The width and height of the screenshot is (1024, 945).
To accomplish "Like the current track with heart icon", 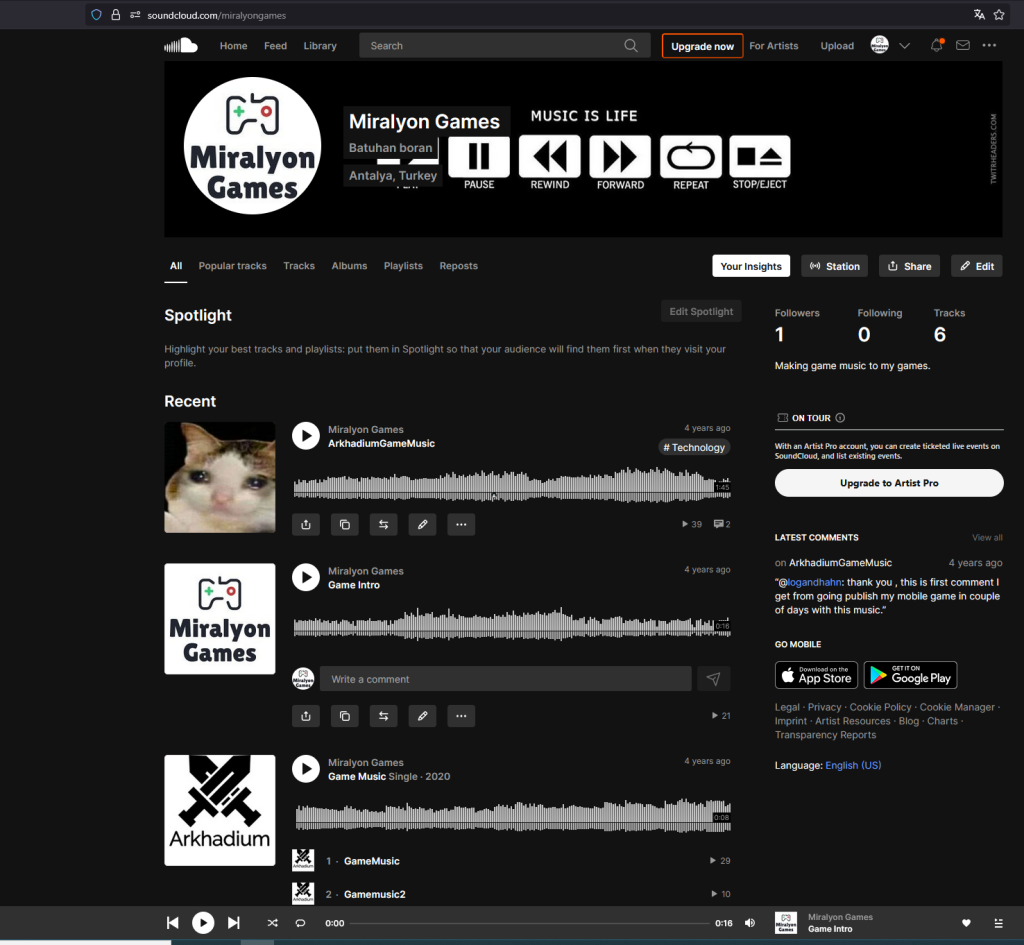I will click(966, 923).
